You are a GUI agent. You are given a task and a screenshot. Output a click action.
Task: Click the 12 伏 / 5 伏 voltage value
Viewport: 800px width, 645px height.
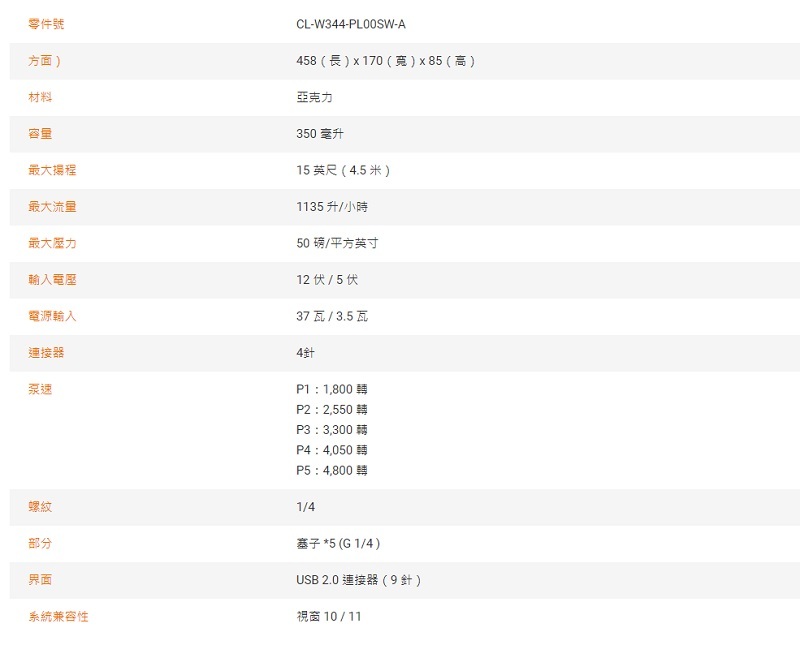pyautogui.click(x=327, y=280)
